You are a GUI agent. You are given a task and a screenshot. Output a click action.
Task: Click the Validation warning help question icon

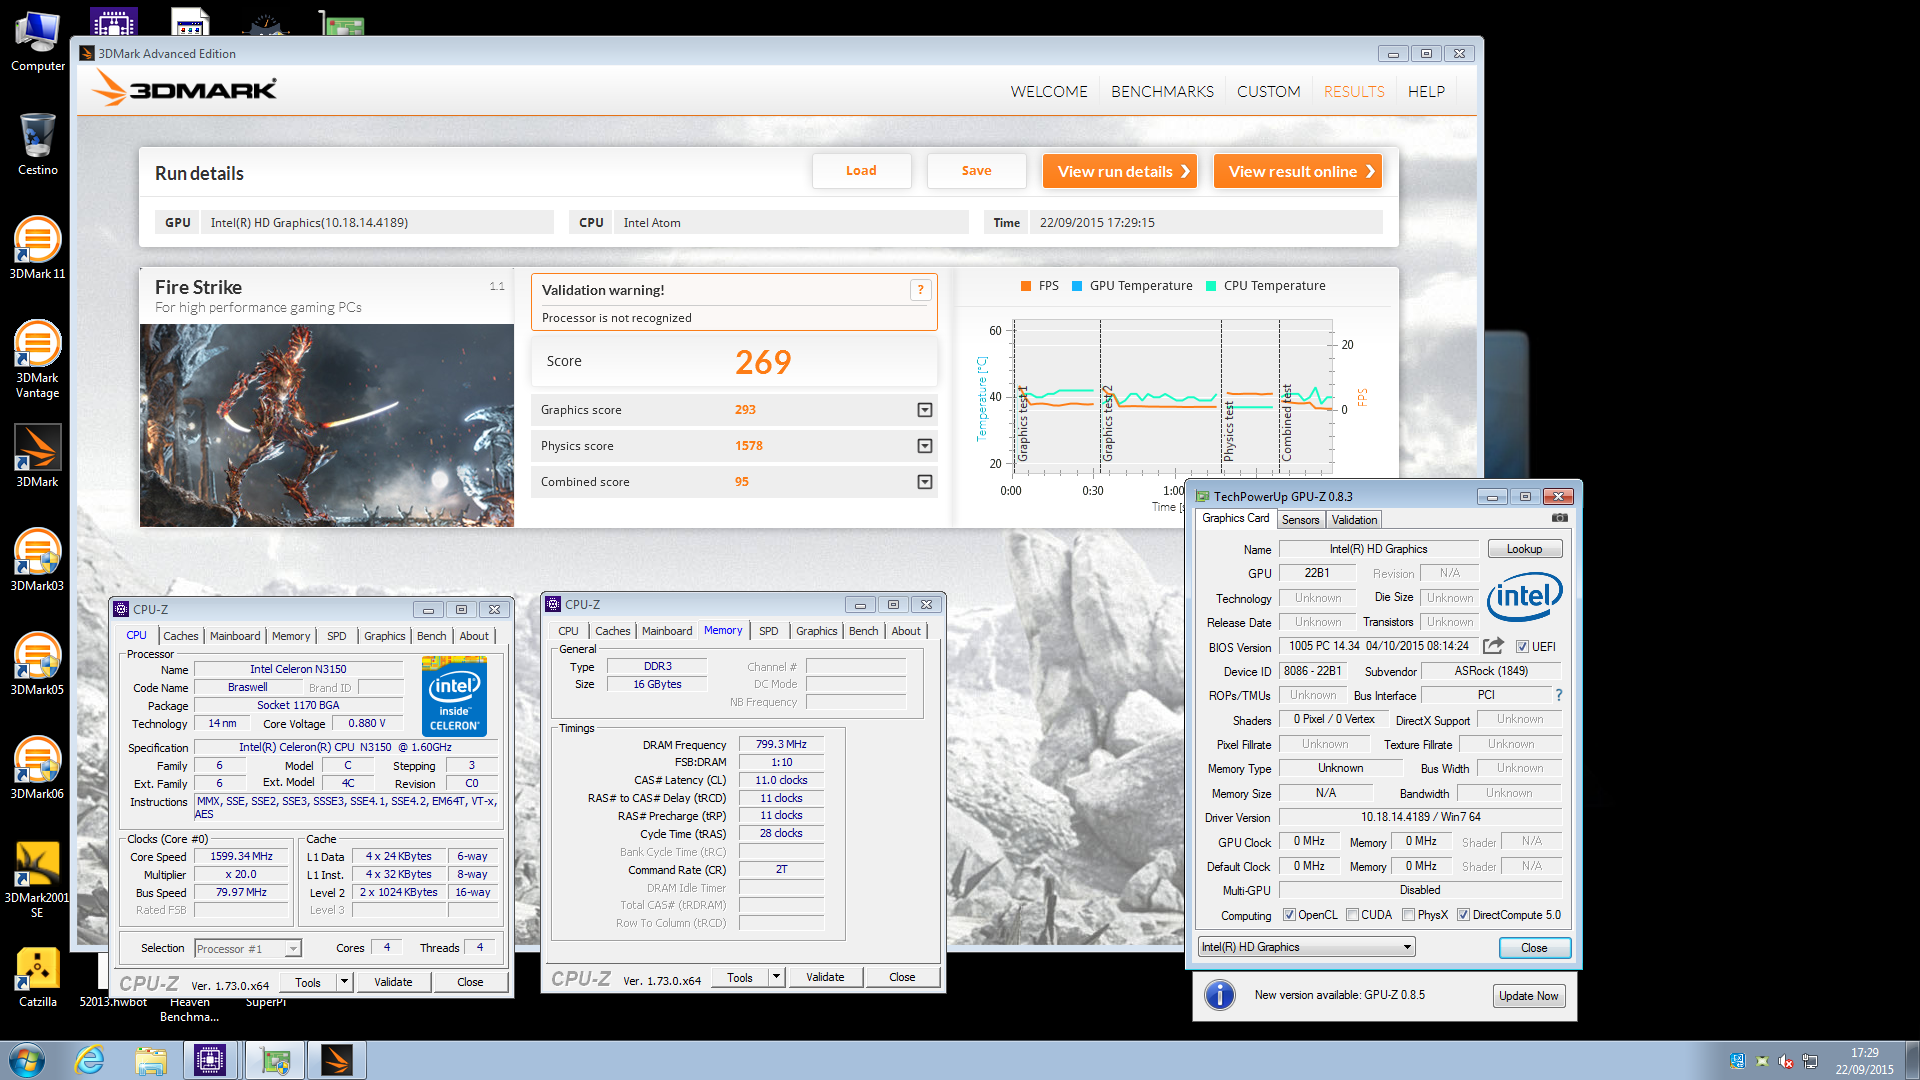(x=920, y=290)
